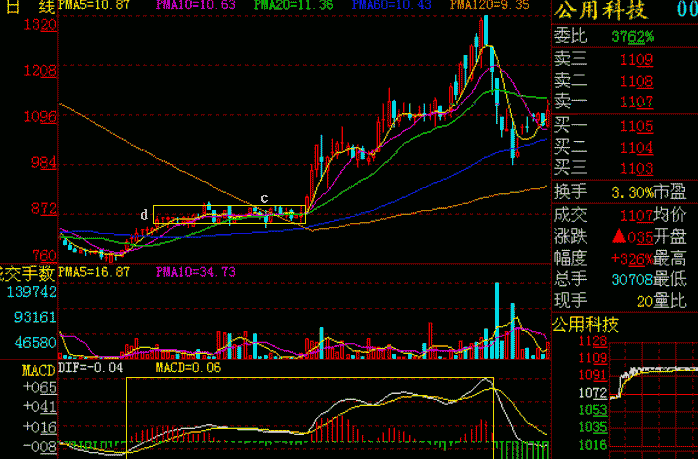This screenshot has width=698, height=459.
Task: Click the 开盘 label
Action: click(670, 237)
